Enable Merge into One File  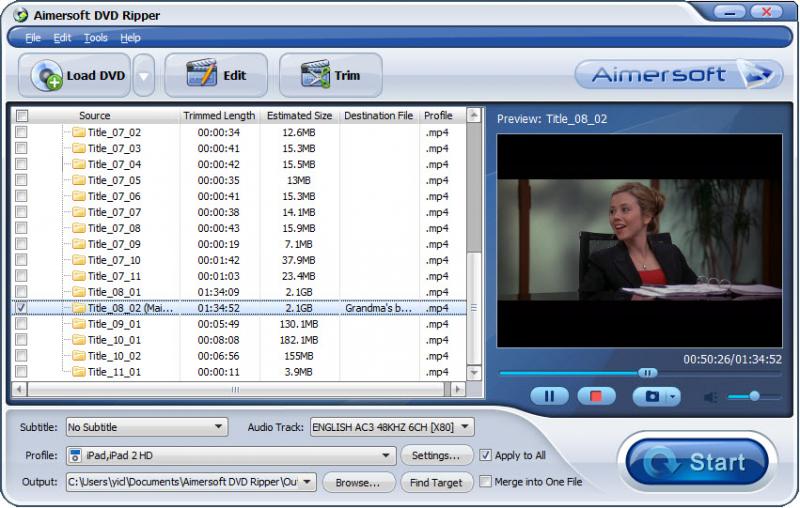(x=486, y=482)
